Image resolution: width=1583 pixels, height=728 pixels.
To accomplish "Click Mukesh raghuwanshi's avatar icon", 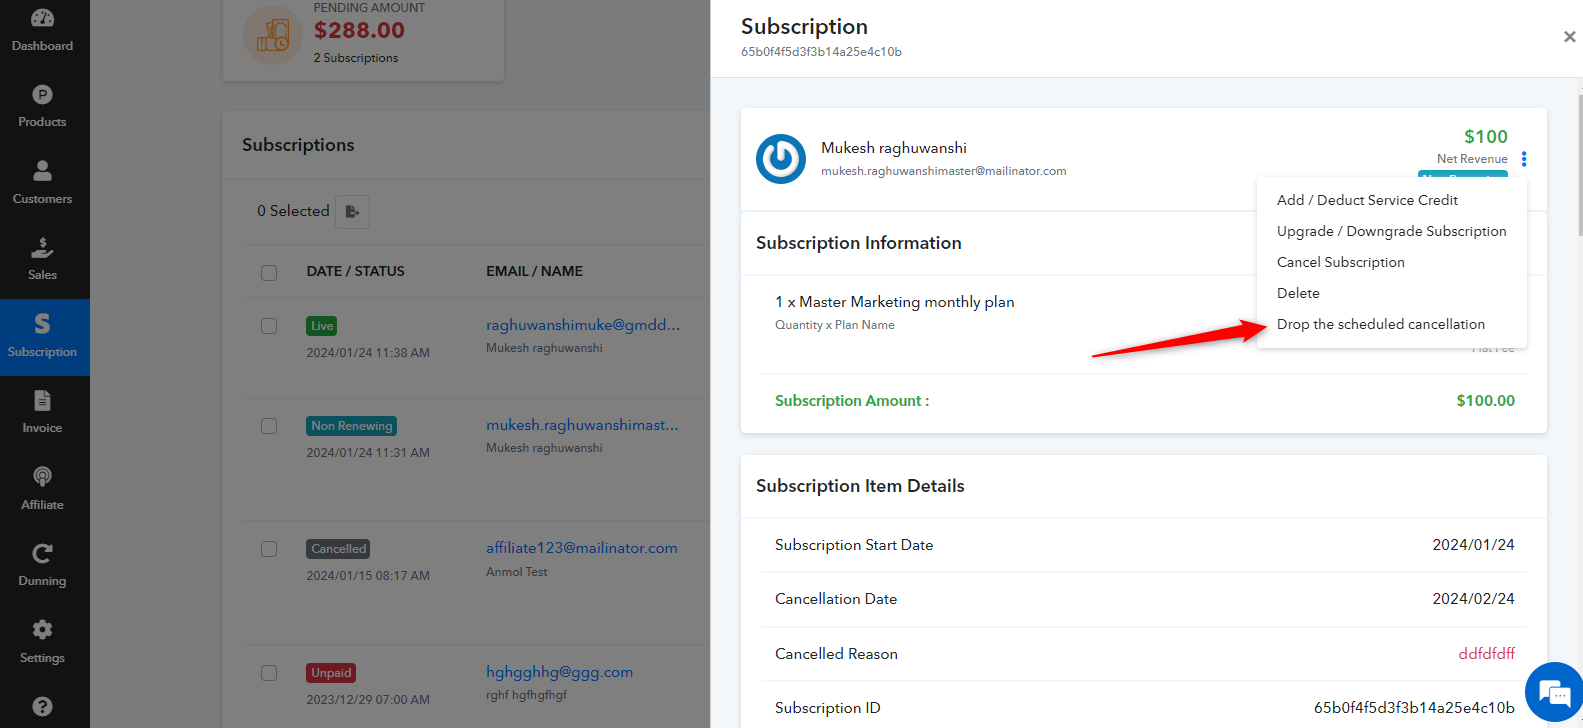I will tap(781, 159).
